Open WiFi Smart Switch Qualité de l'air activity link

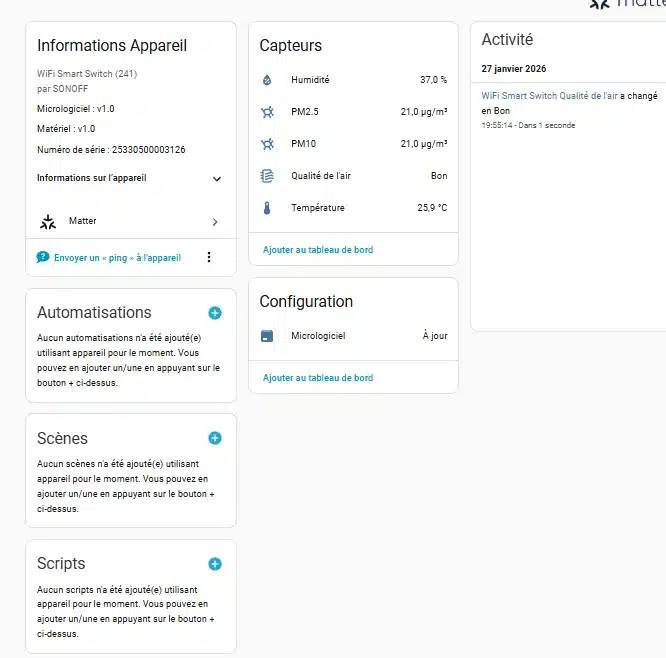549,96
